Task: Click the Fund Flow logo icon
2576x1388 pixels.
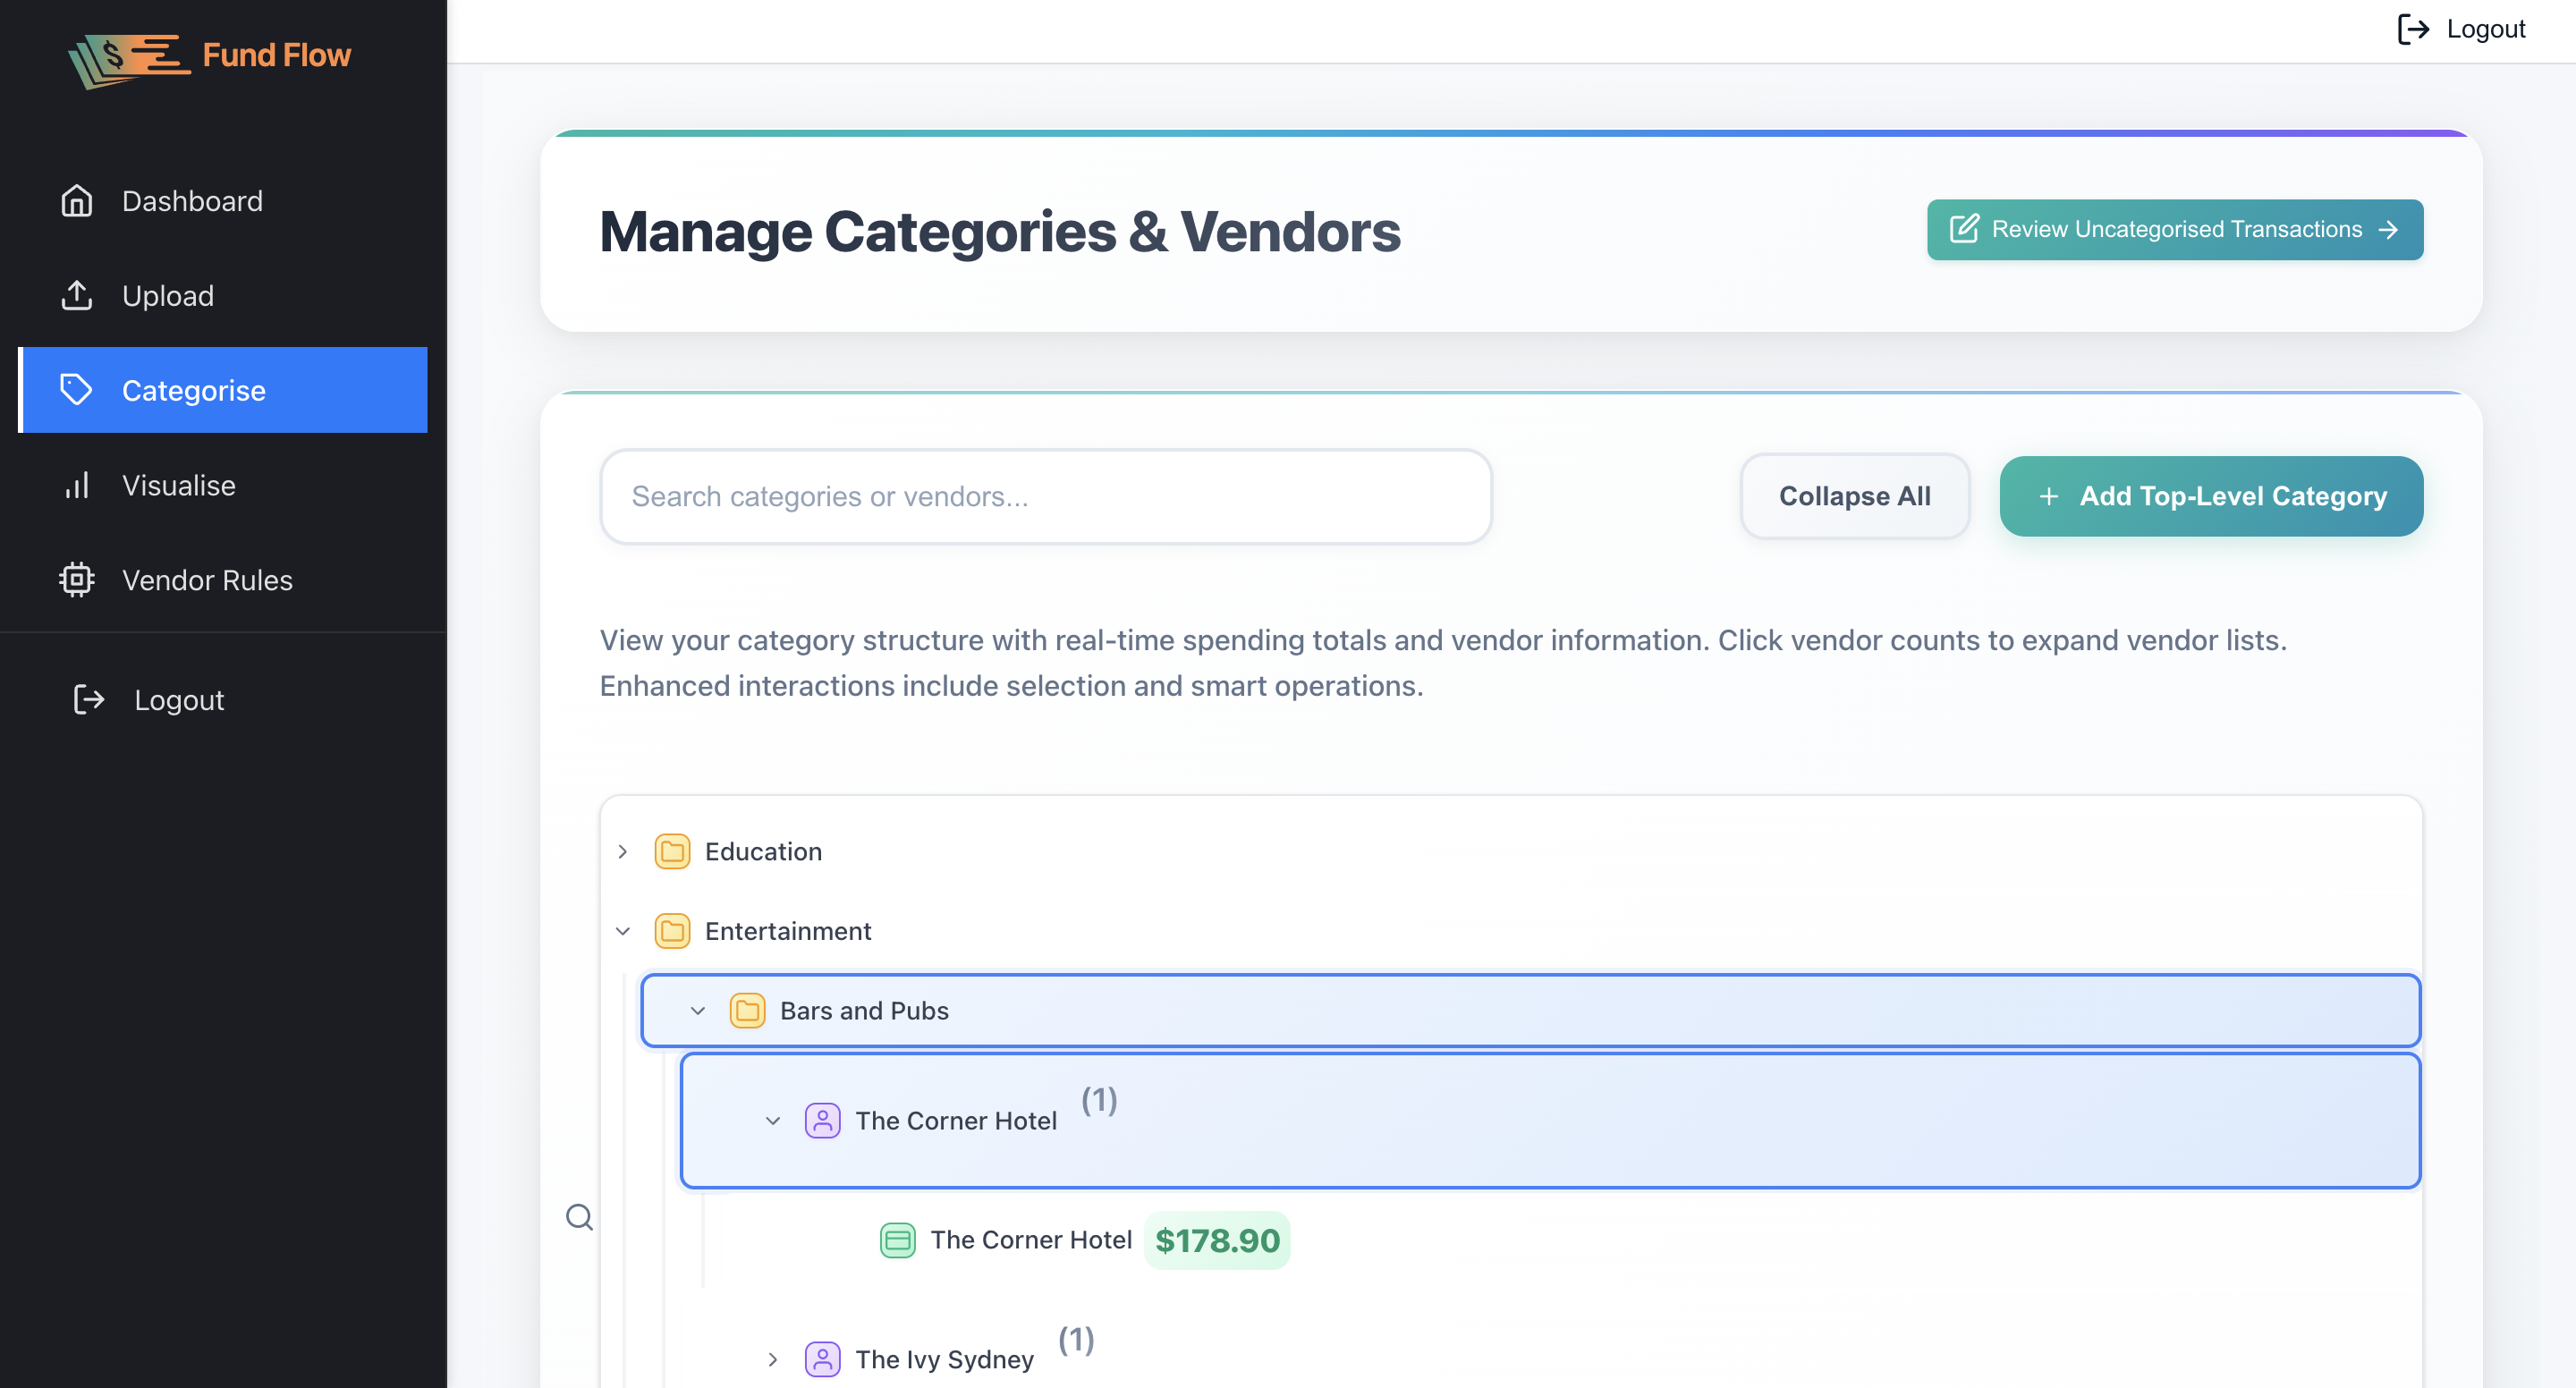Action: tap(129, 60)
